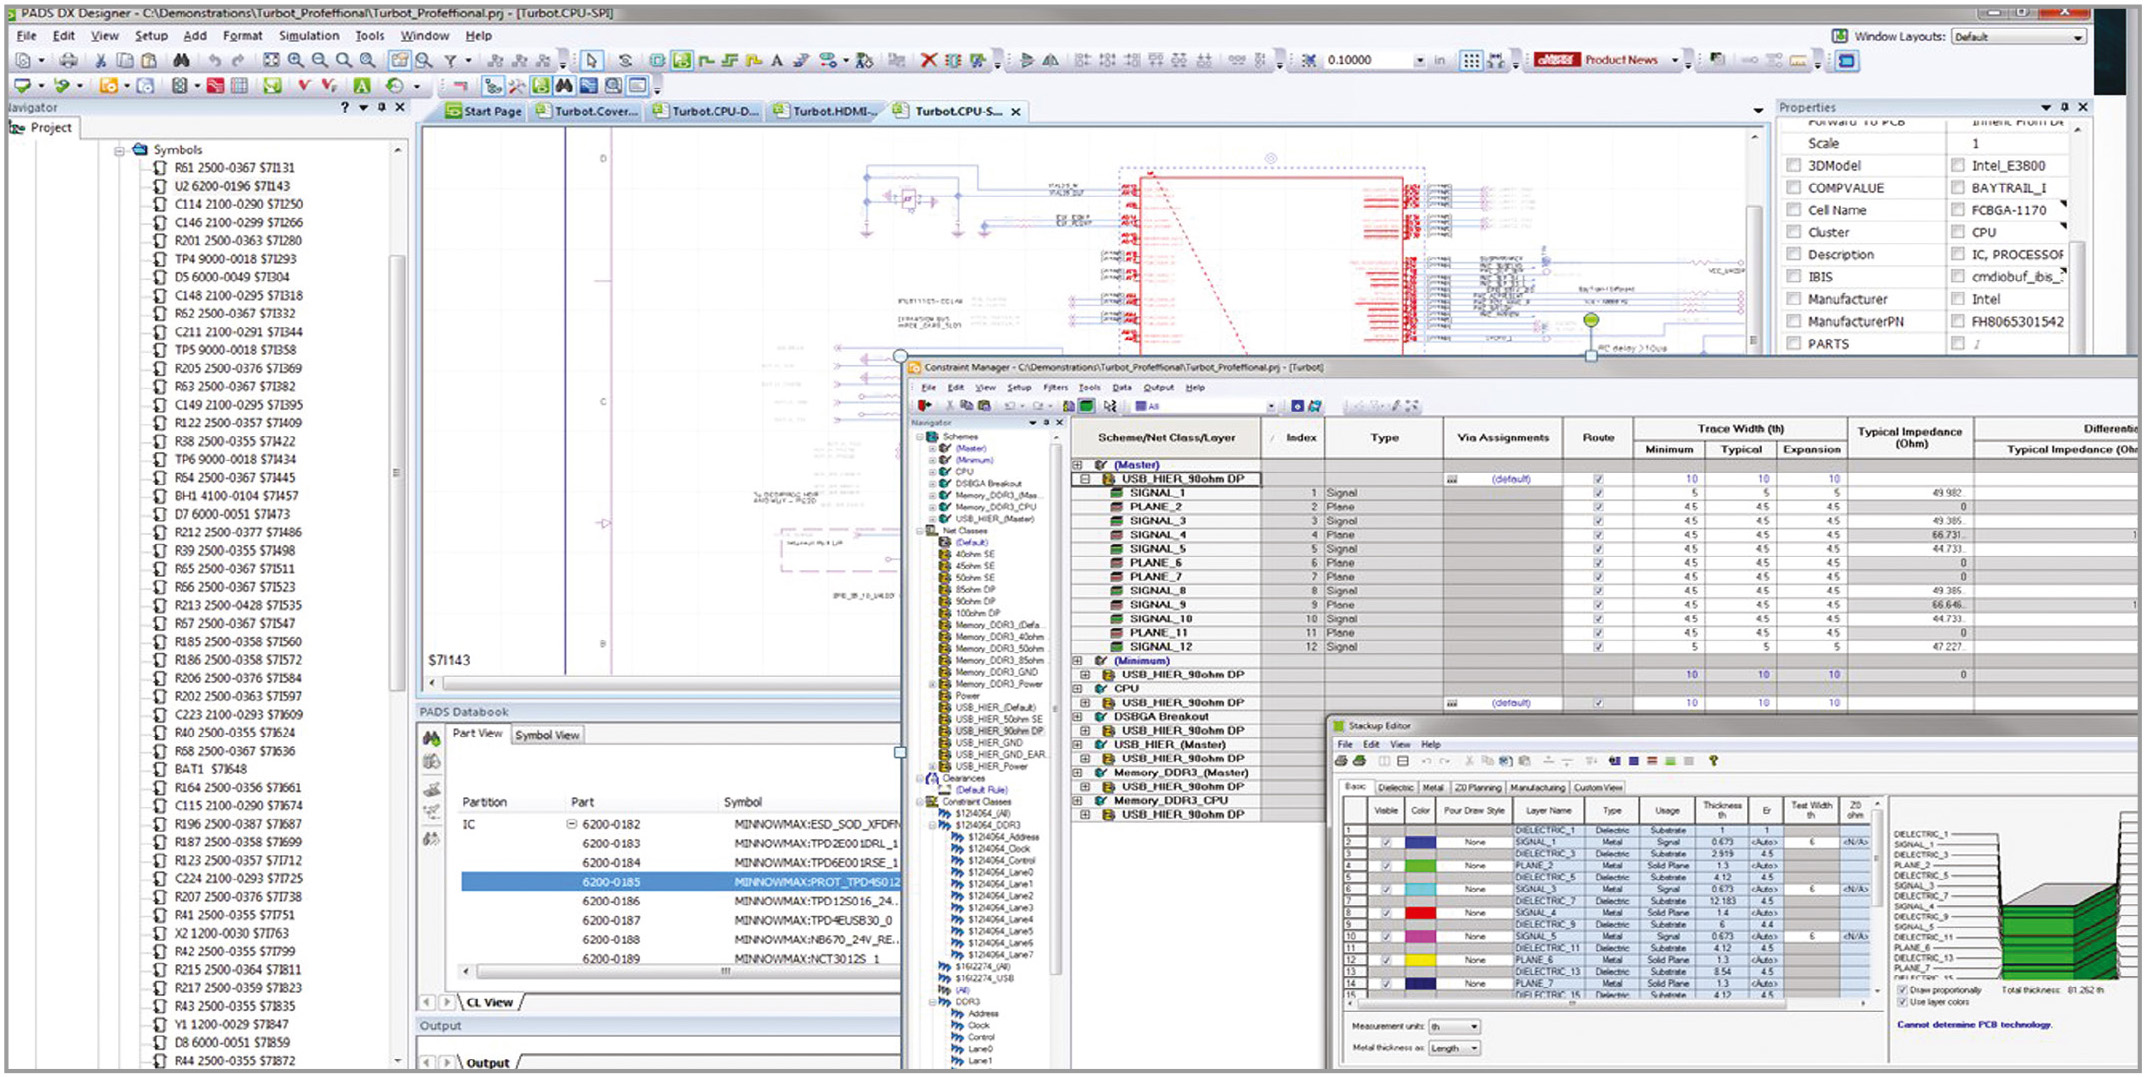This screenshot has height=1077, width=2146.
Task: Pin the Properties panel
Action: pyautogui.click(x=2064, y=107)
